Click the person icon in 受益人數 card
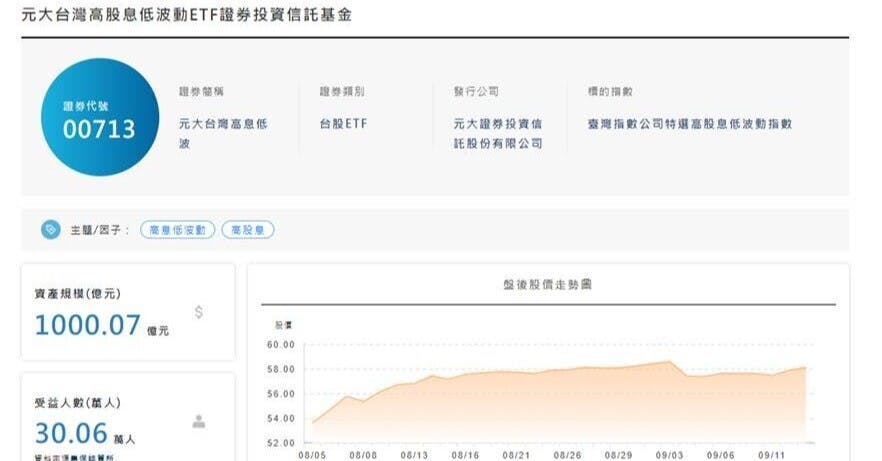This screenshot has height=461, width=882. coord(199,422)
